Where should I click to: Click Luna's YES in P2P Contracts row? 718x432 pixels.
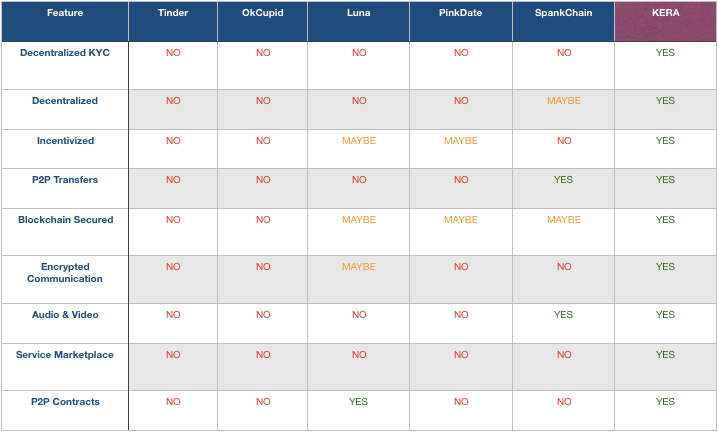pos(358,402)
